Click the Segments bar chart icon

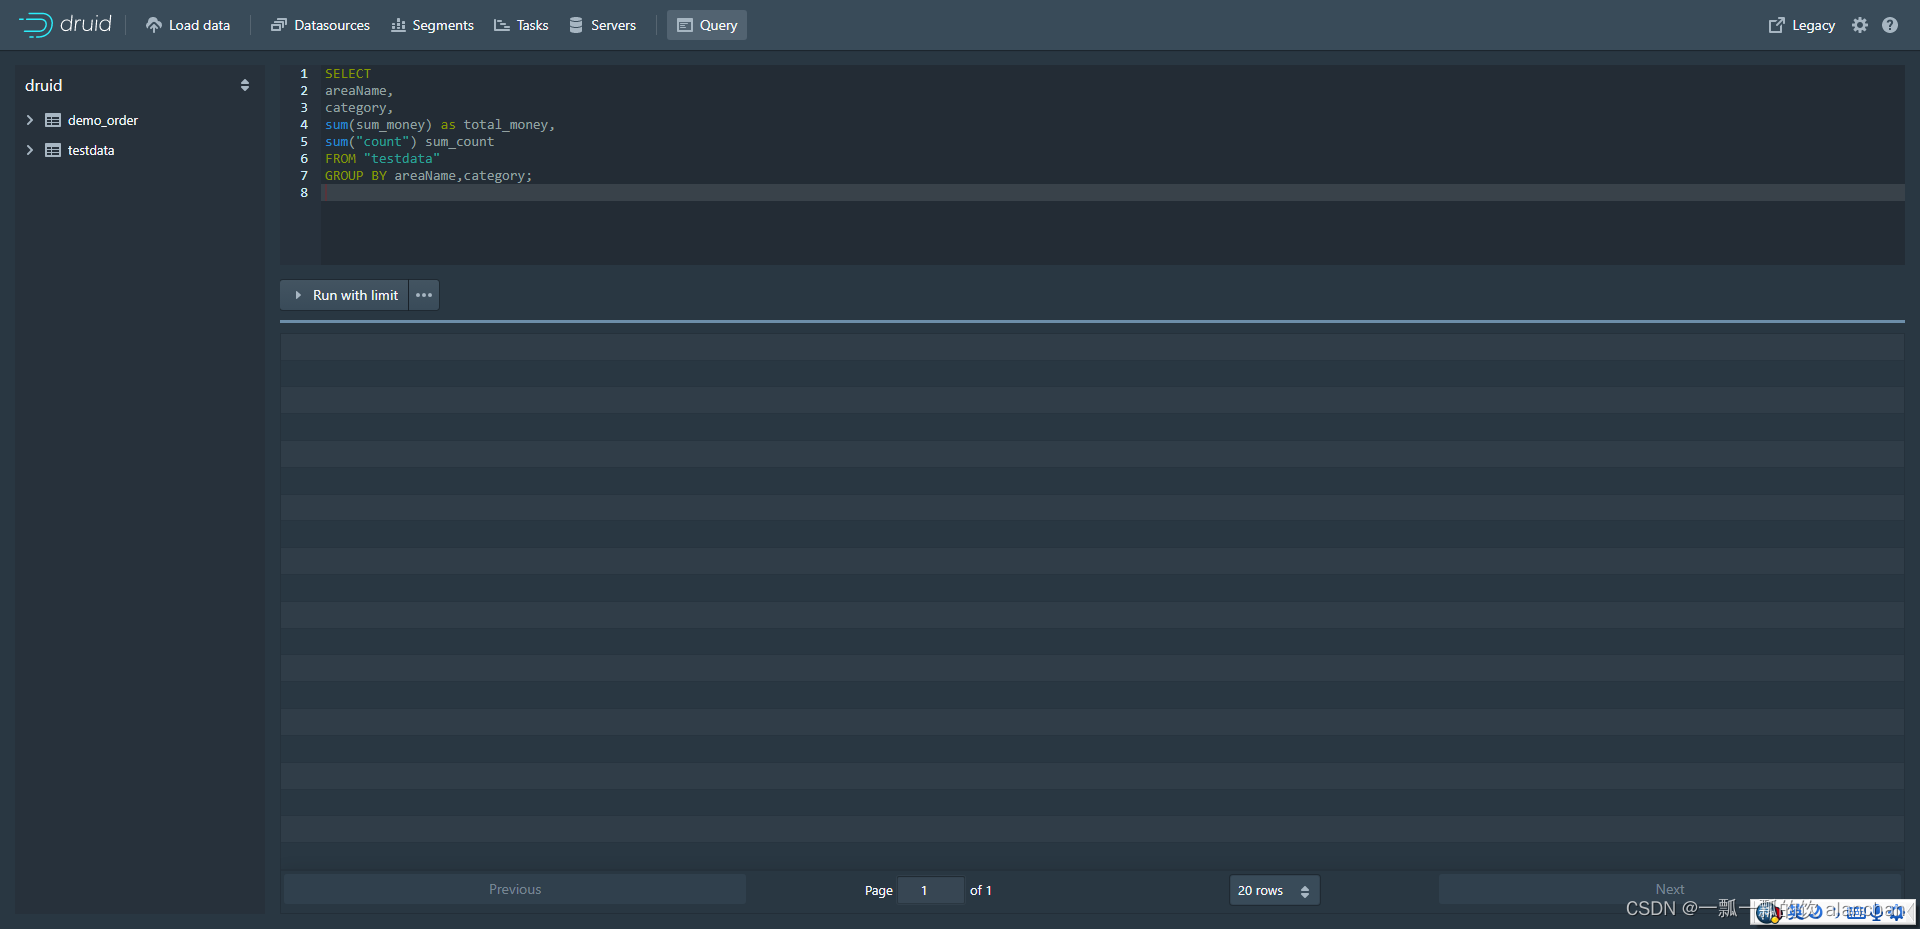click(x=398, y=25)
